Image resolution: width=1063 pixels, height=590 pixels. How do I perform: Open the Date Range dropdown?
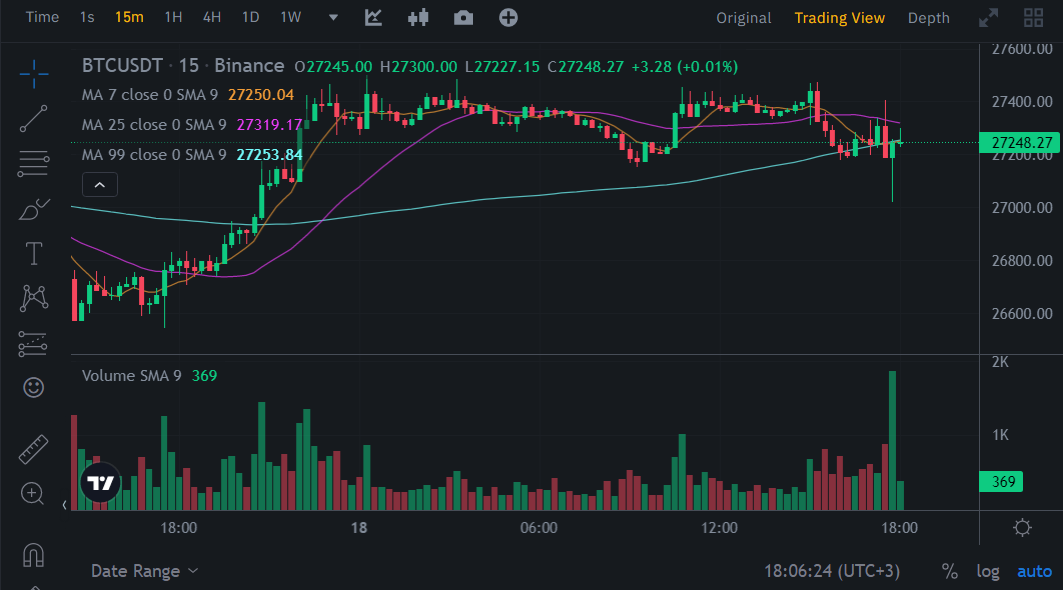tap(144, 571)
